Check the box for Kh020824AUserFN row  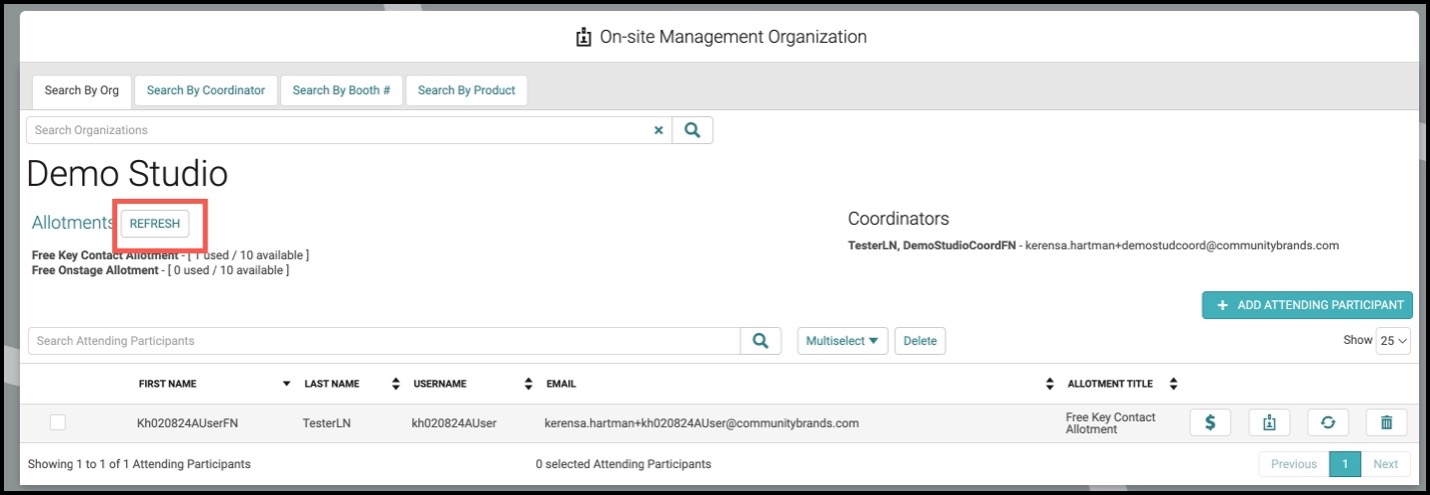[x=58, y=423]
